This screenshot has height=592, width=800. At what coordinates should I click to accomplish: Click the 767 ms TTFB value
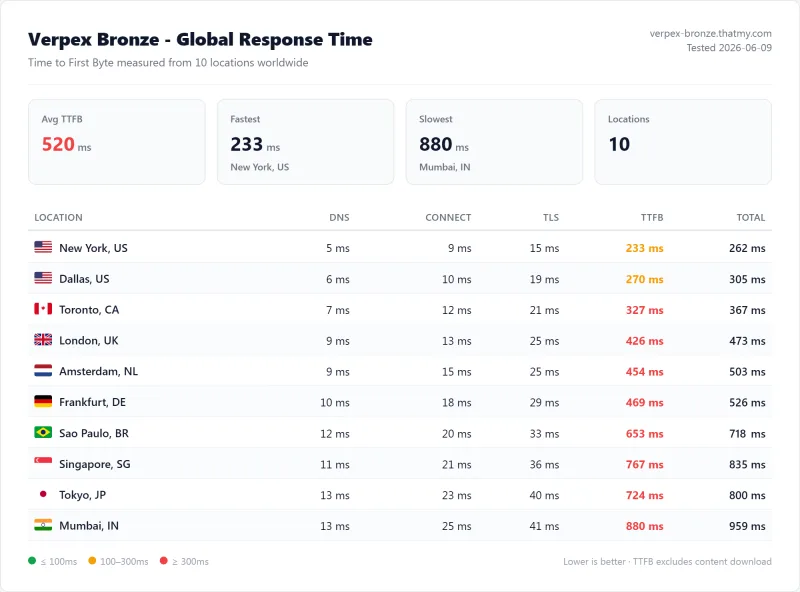click(644, 464)
